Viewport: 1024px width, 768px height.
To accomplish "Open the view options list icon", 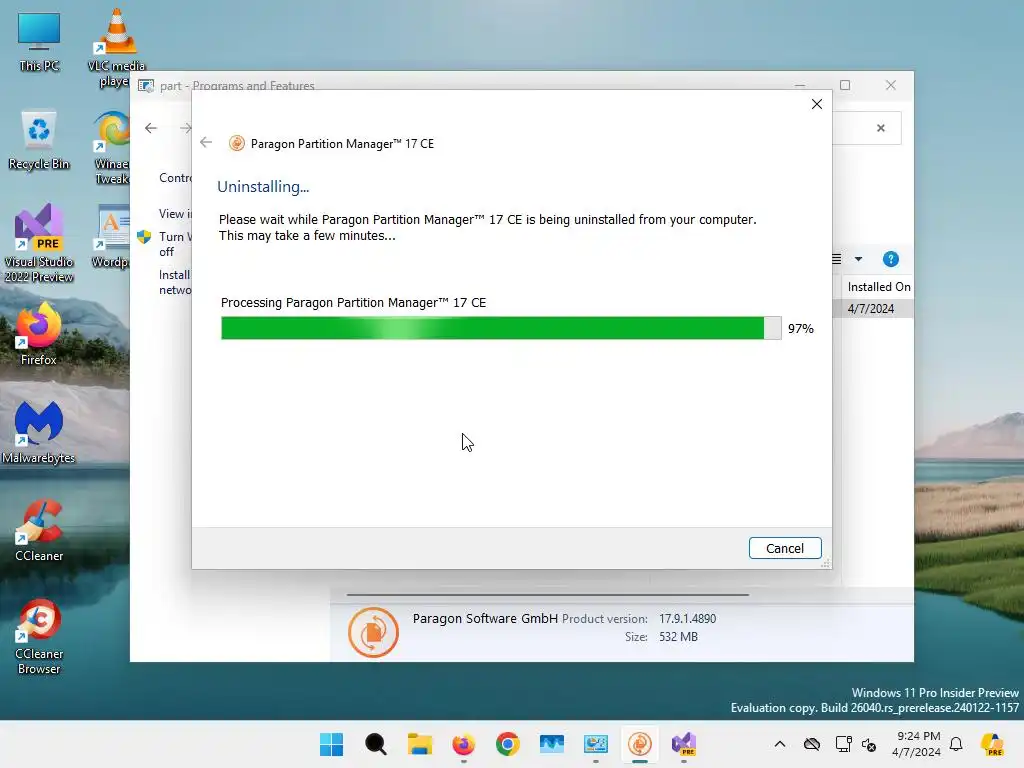I will point(837,259).
